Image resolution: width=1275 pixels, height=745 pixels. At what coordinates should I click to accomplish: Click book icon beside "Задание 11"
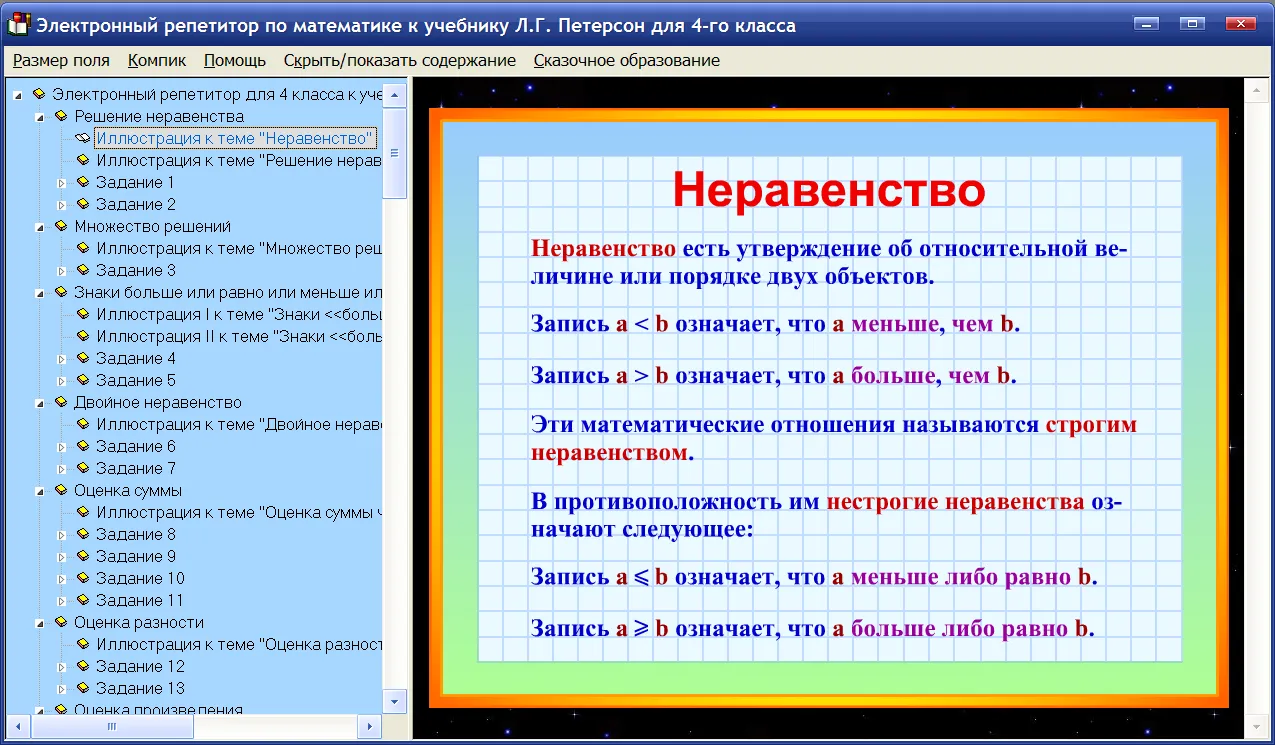point(84,600)
